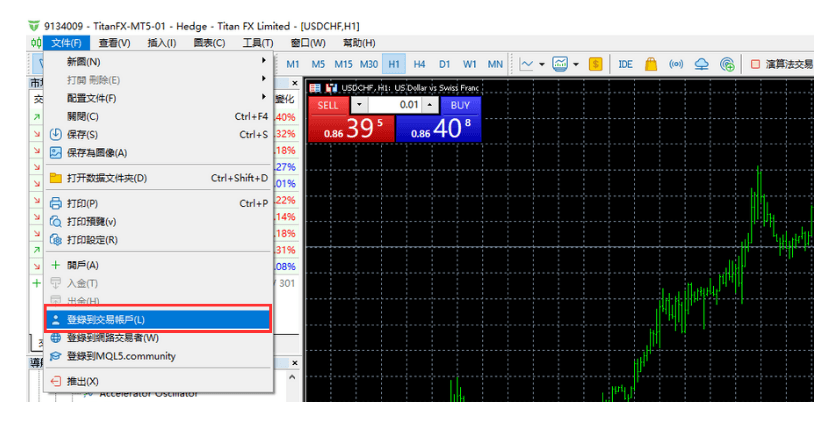Select the H1 timeframe toggle

(x=394, y=64)
